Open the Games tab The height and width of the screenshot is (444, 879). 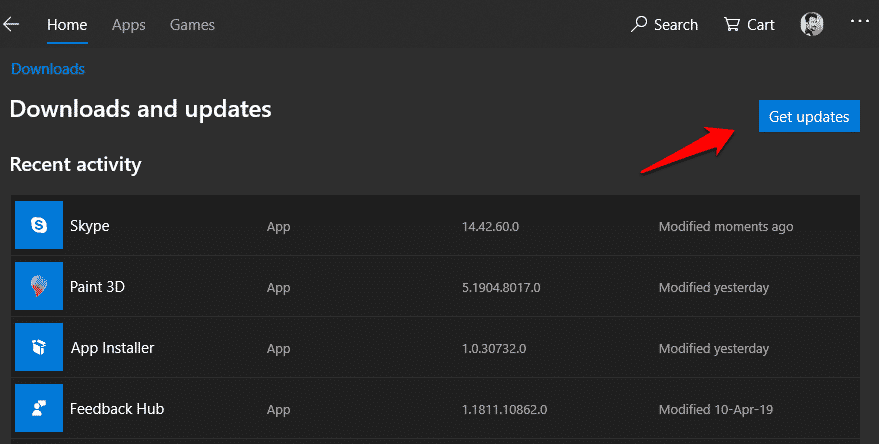pos(192,24)
